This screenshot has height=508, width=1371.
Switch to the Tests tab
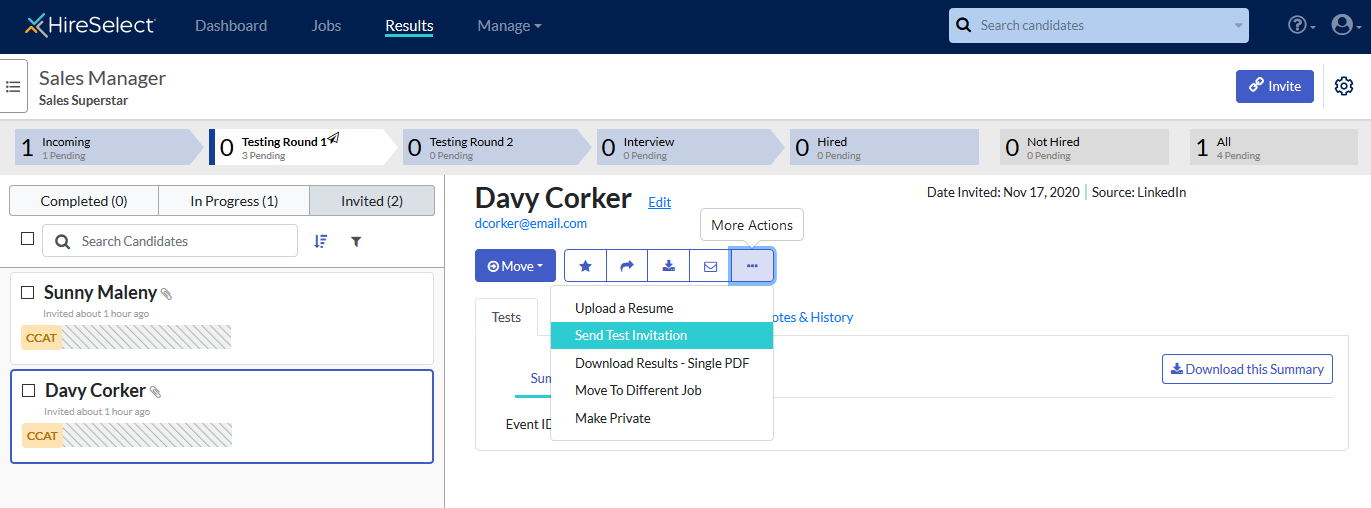coord(507,317)
